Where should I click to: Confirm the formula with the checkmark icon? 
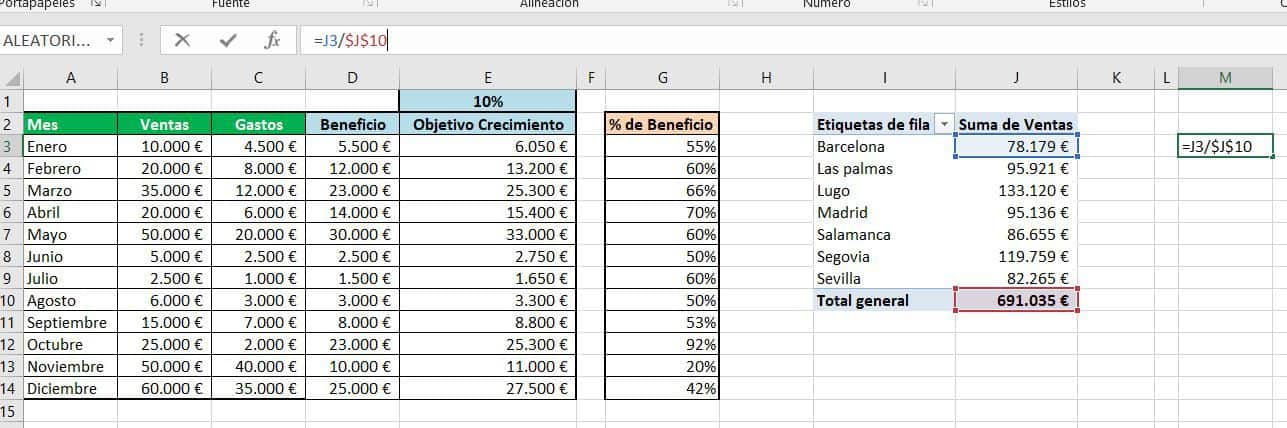228,41
